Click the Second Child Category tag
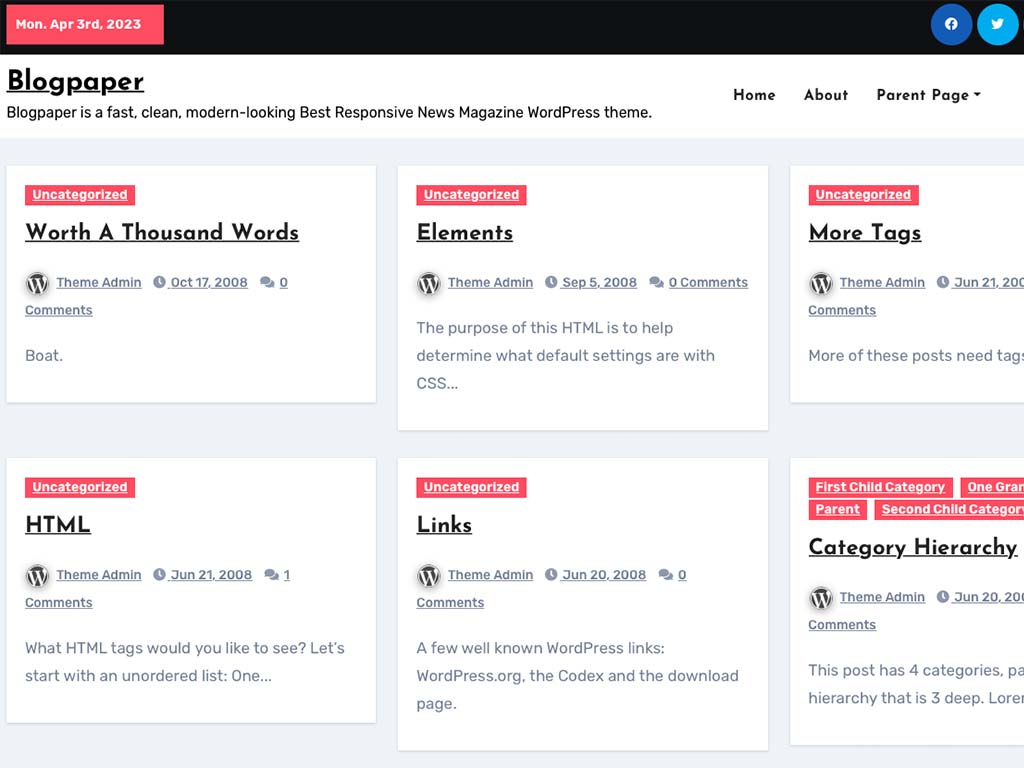Viewport: 1024px width, 768px height. pyautogui.click(x=950, y=509)
